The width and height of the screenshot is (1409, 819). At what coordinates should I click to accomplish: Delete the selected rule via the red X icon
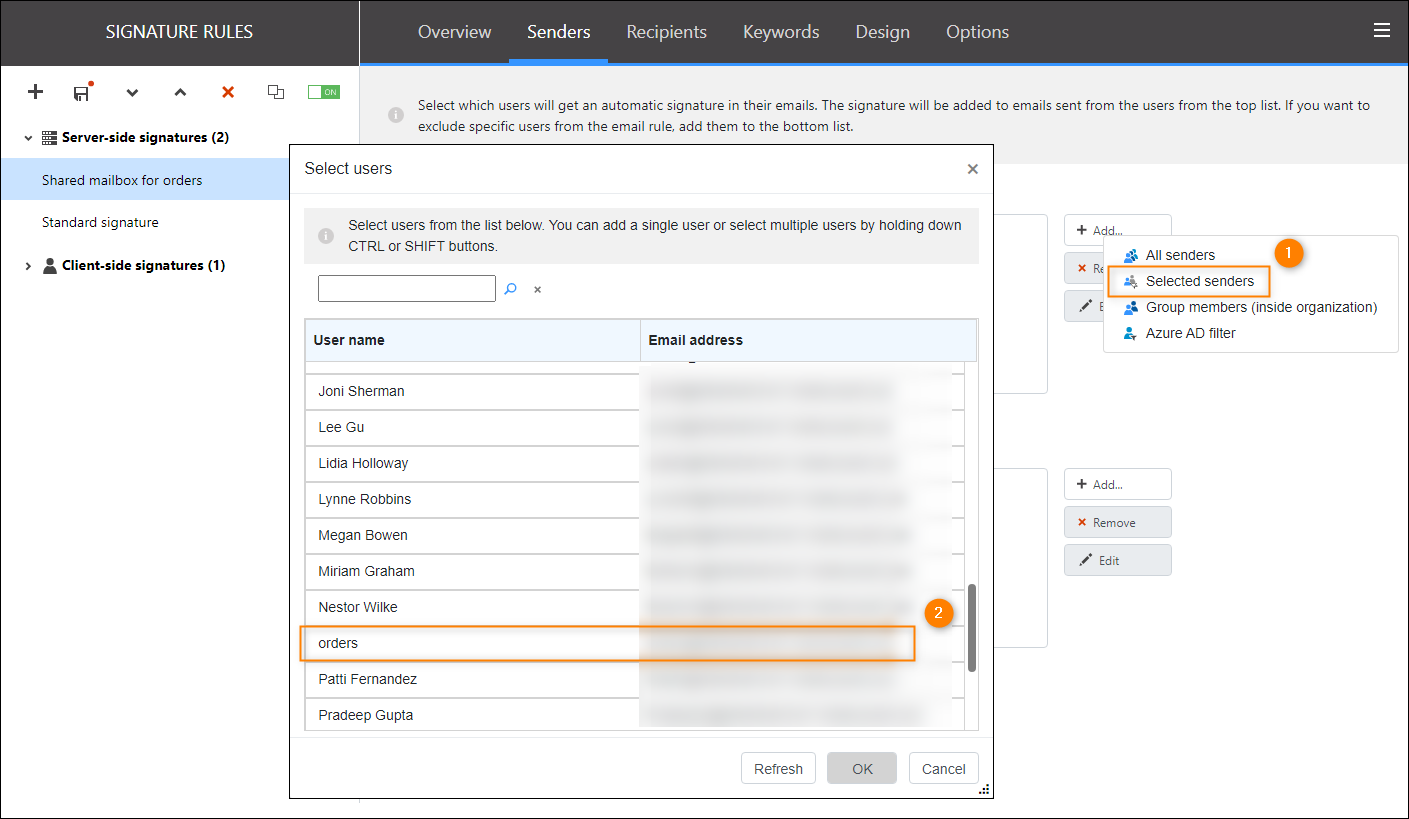[227, 92]
